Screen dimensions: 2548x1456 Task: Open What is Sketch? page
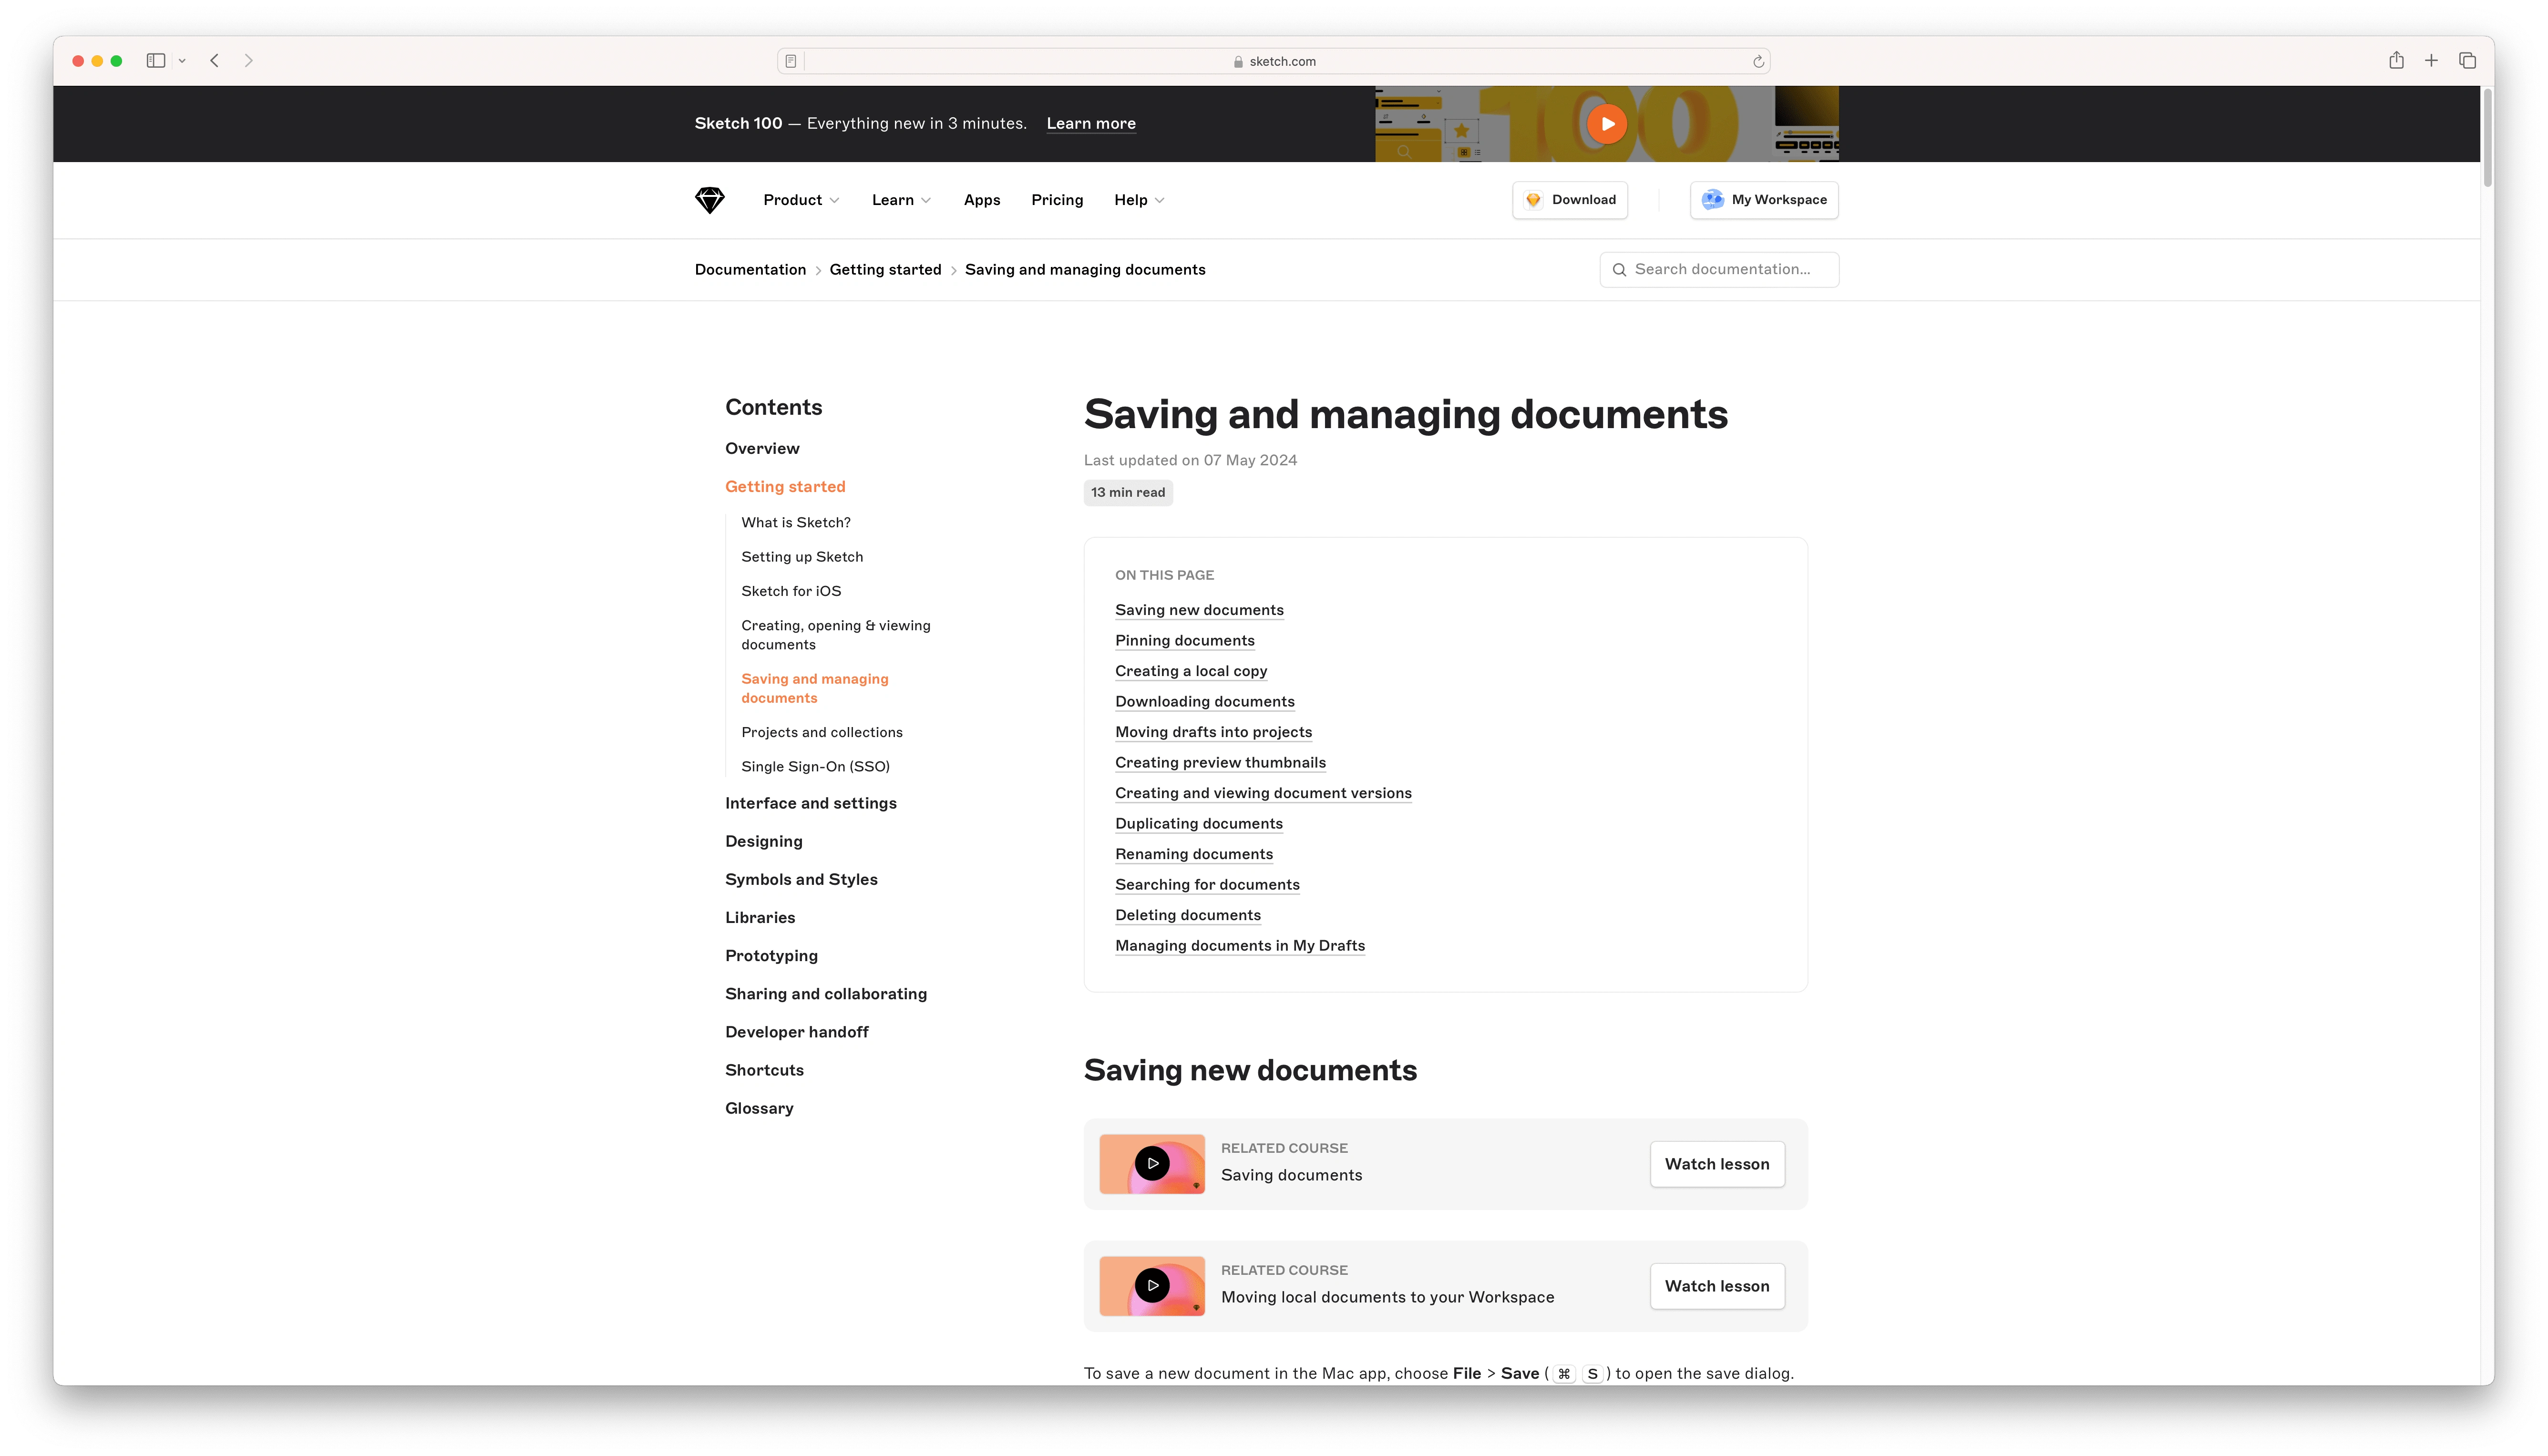coord(796,523)
